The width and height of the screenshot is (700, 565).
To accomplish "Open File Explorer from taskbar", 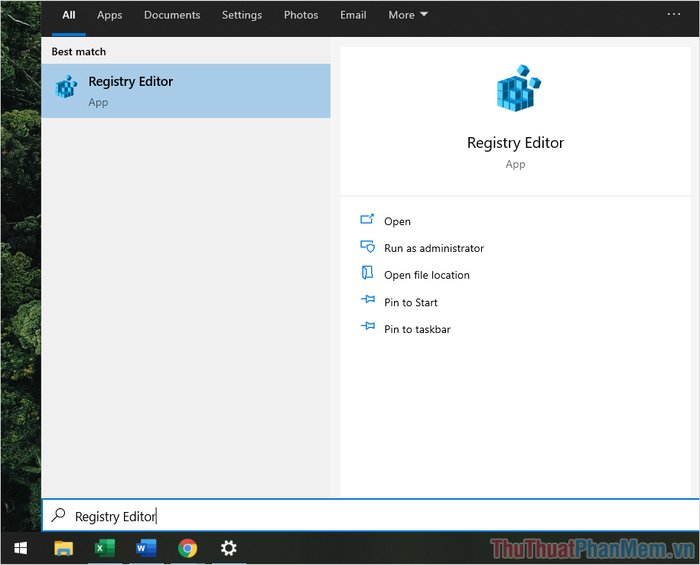I will tap(63, 548).
